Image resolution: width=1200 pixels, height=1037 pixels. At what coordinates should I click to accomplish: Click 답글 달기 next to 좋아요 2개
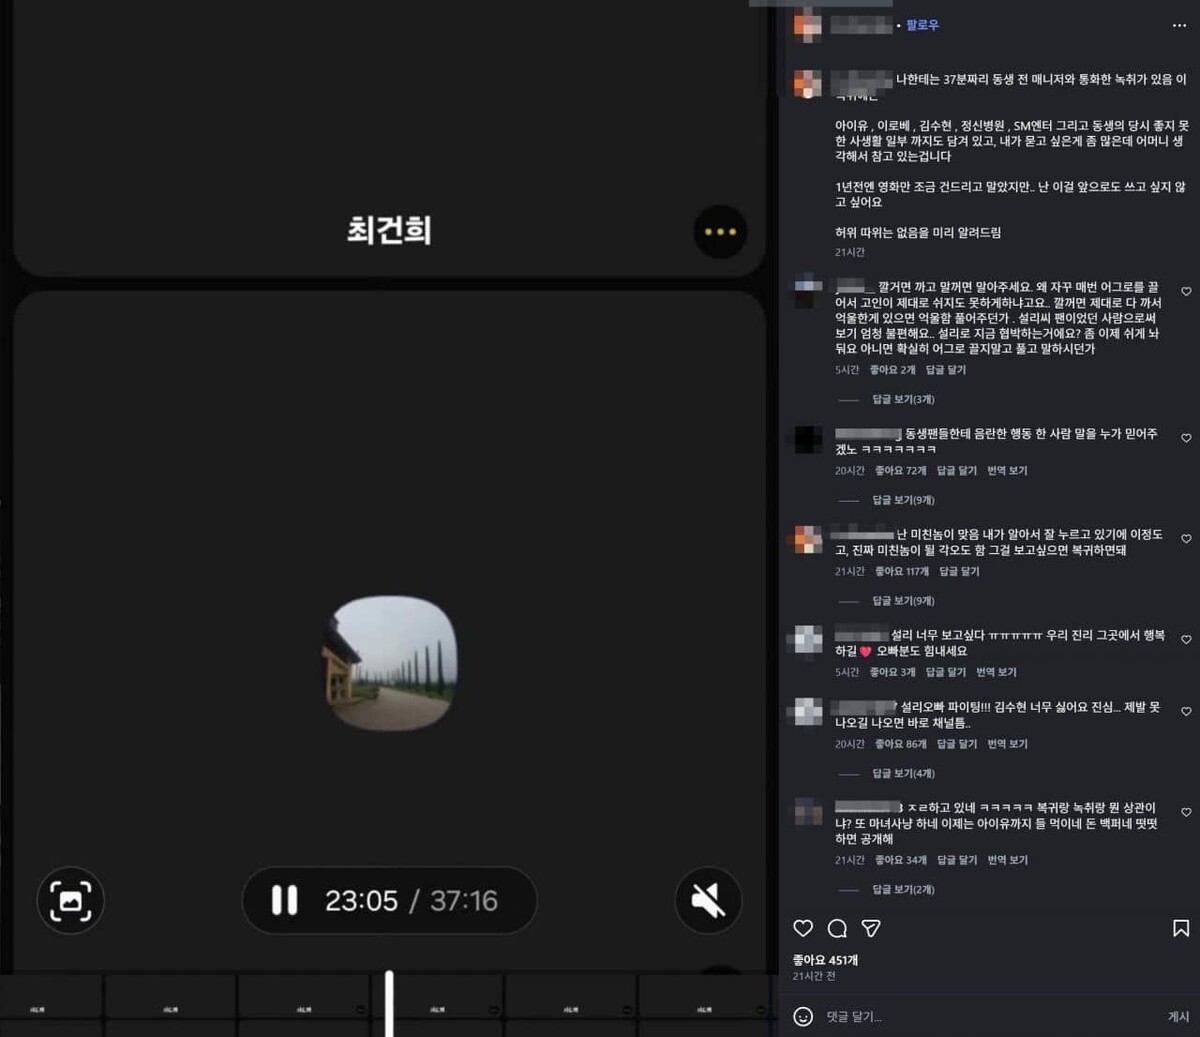pyautogui.click(x=946, y=370)
